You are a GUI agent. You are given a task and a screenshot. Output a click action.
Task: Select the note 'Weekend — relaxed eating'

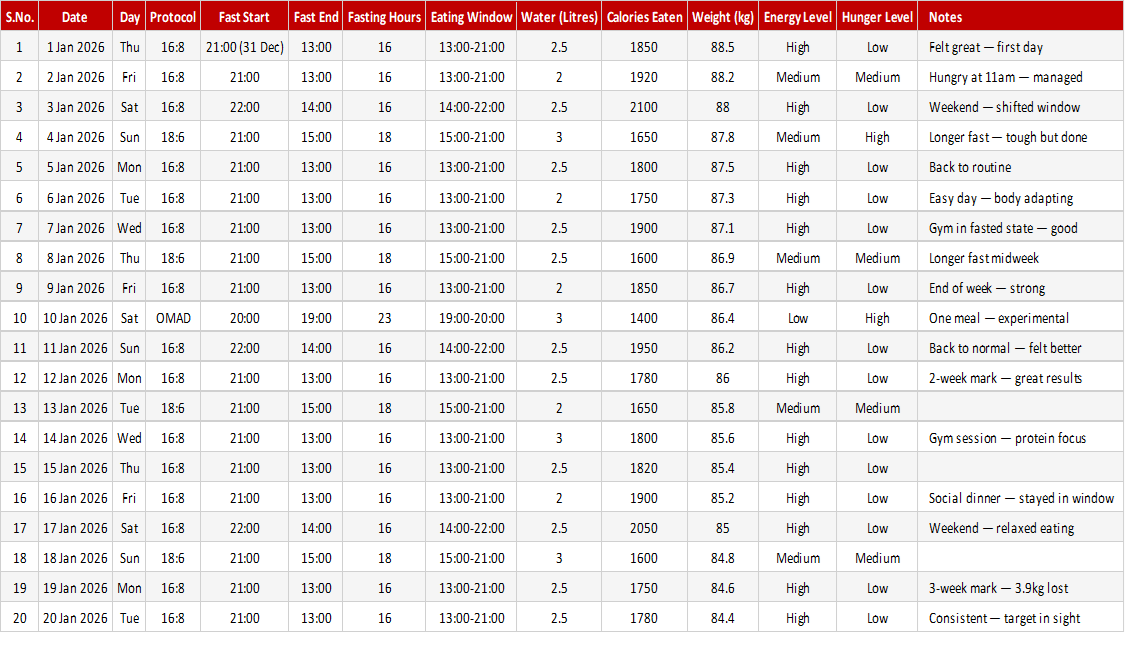pyautogui.click(x=1001, y=529)
